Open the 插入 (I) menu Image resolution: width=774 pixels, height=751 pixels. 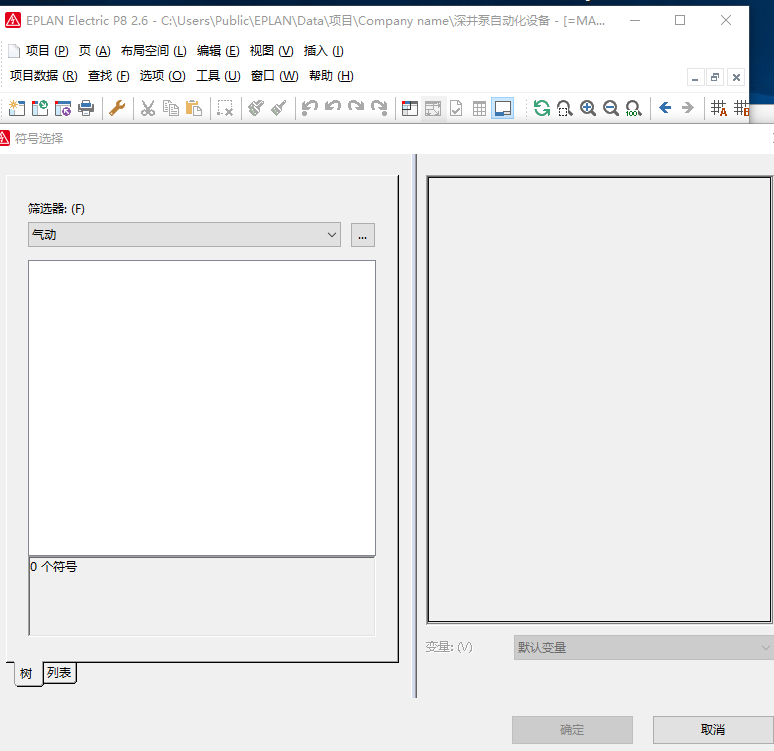click(323, 51)
